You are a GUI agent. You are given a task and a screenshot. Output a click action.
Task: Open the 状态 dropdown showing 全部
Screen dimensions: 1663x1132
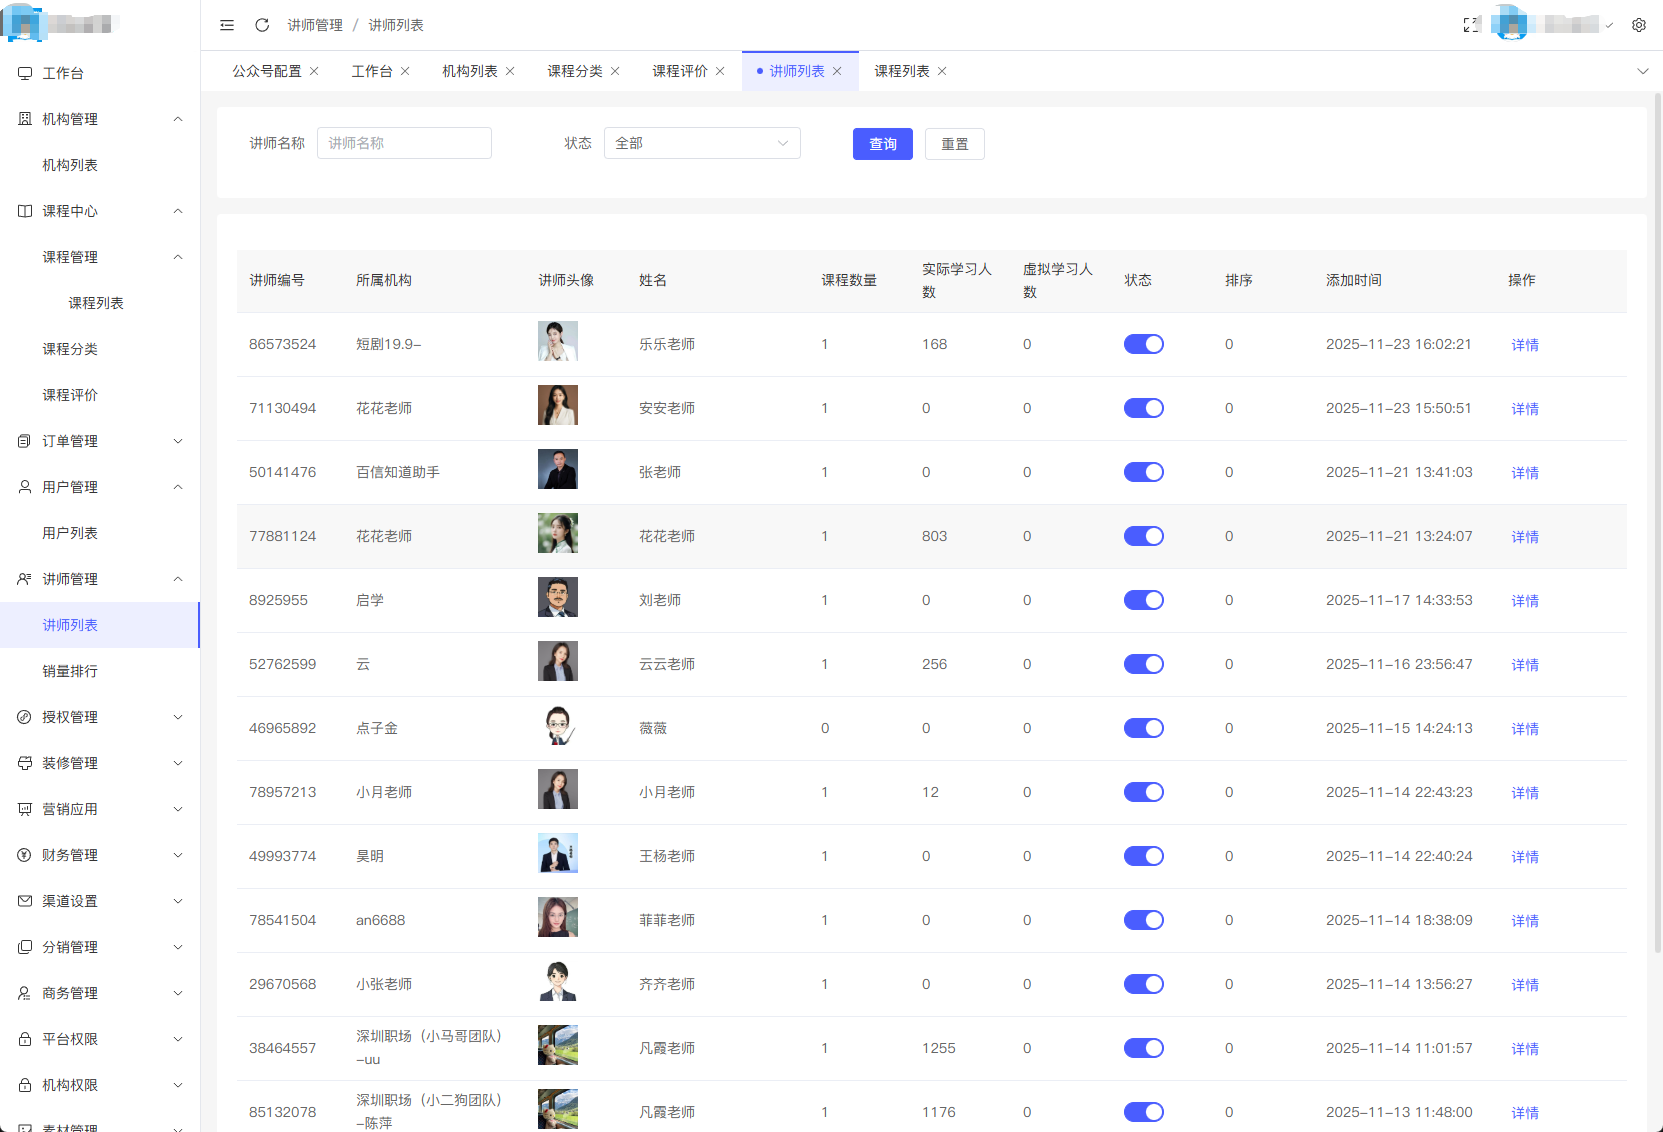[701, 143]
